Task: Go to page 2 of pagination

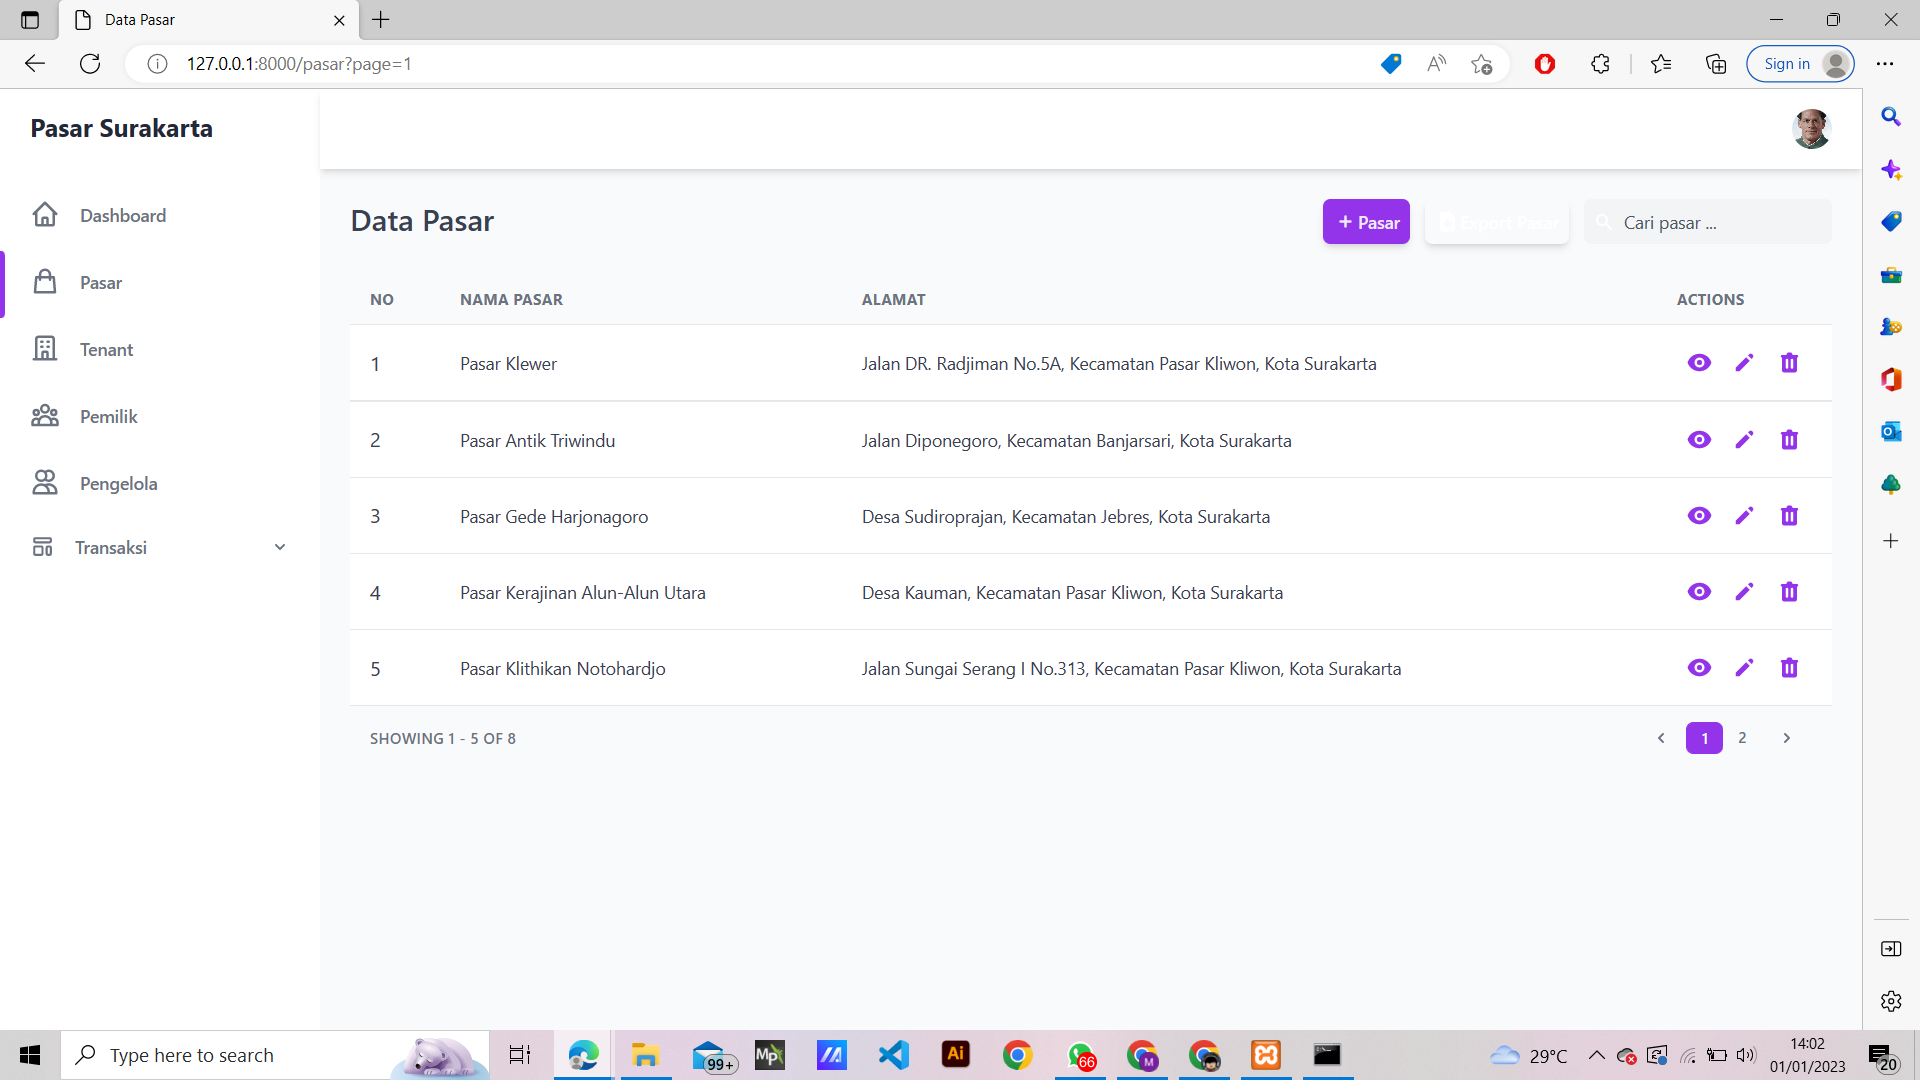Action: point(1742,738)
